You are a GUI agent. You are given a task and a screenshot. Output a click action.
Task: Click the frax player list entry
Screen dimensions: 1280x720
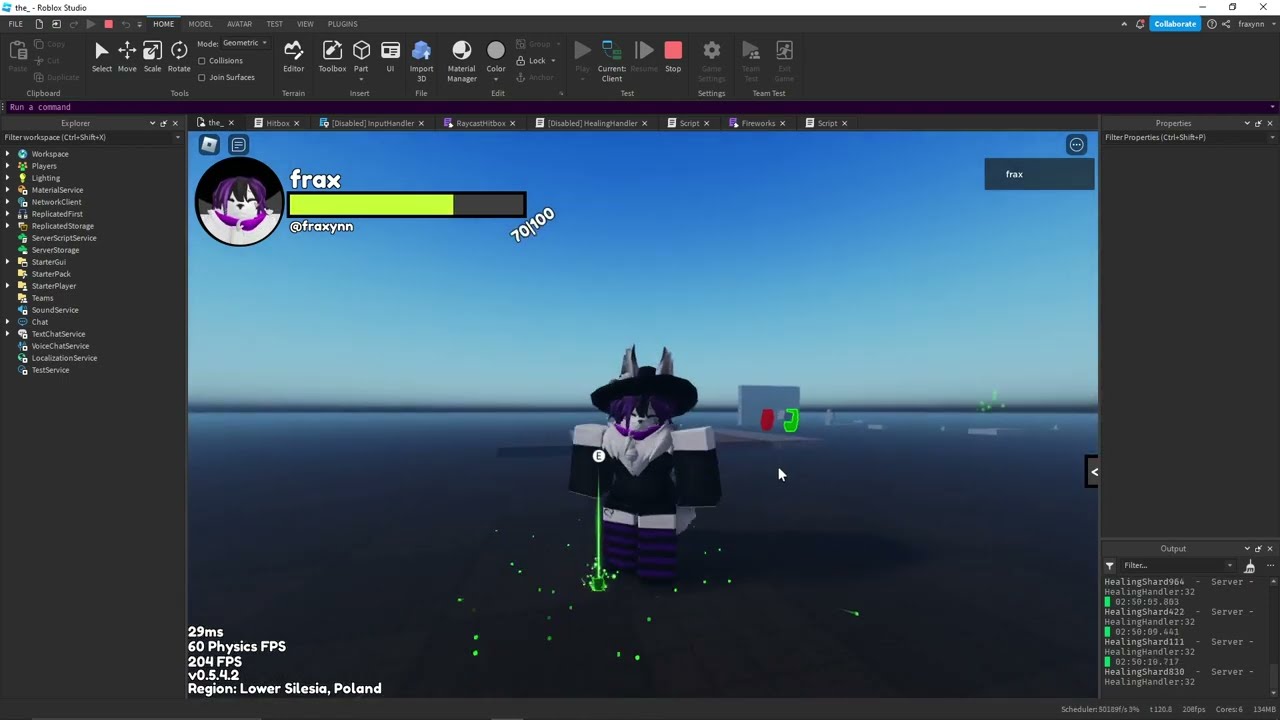click(x=1039, y=174)
